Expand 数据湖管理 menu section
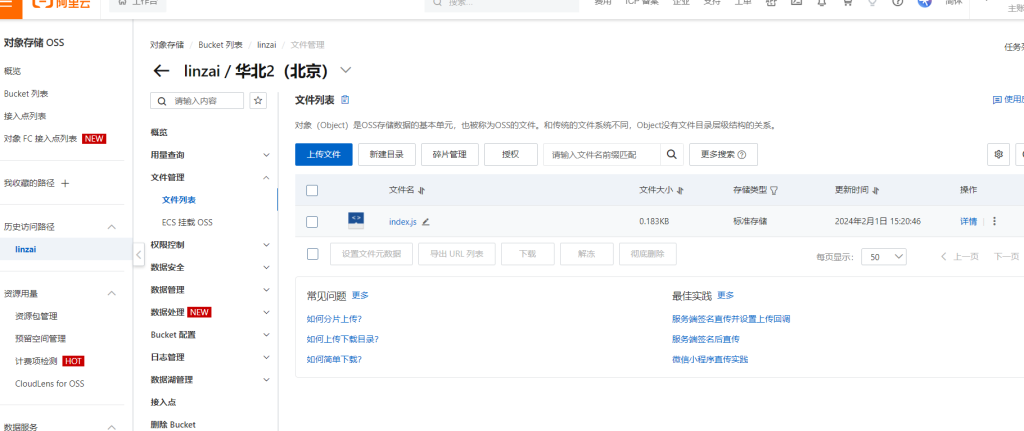1024x431 pixels. [266, 379]
